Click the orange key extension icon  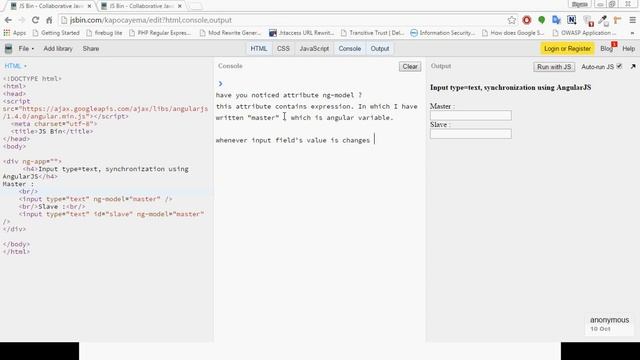pos(617,20)
